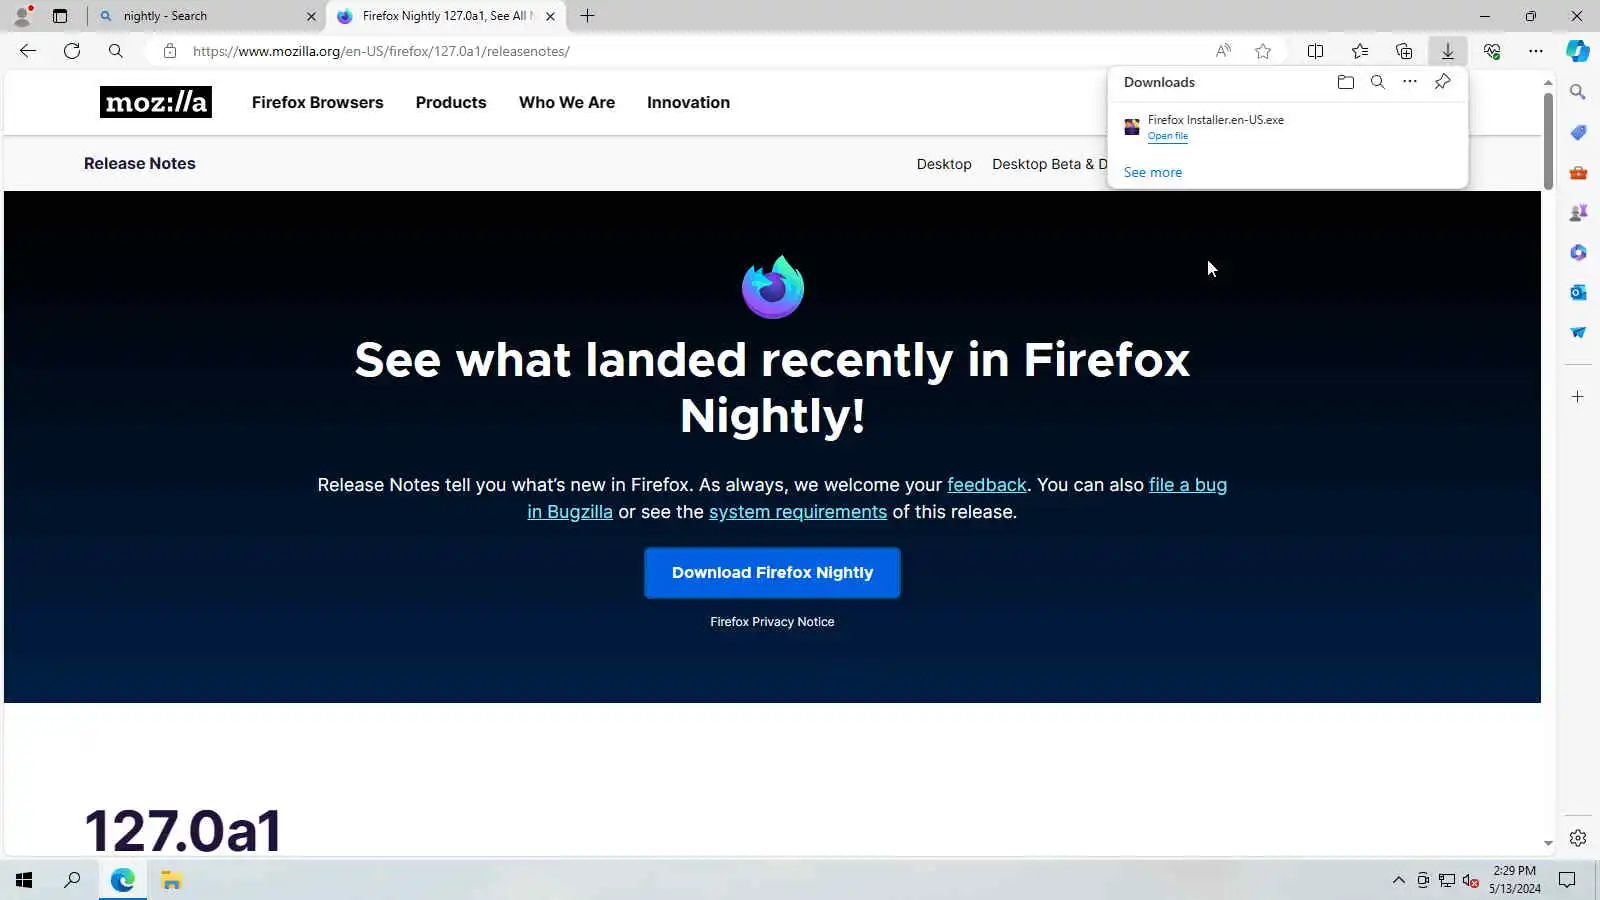Open Browser essentials heart icon
This screenshot has width=1600, height=900.
1492,51
